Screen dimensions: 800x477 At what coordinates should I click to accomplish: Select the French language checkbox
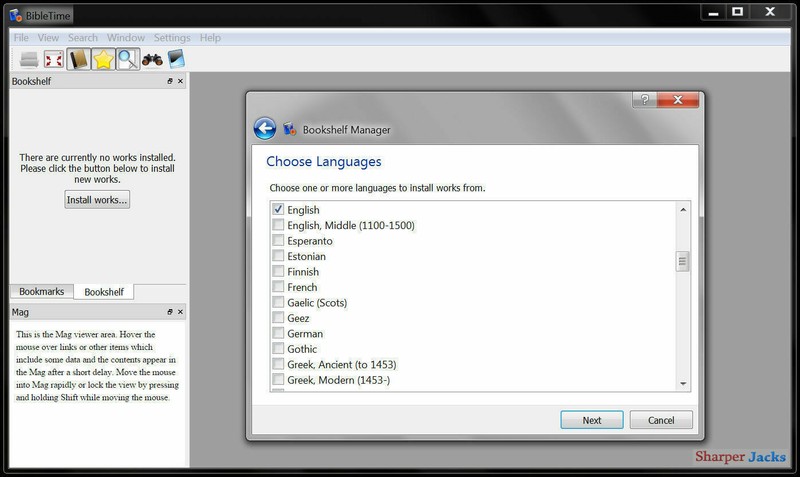coord(278,286)
